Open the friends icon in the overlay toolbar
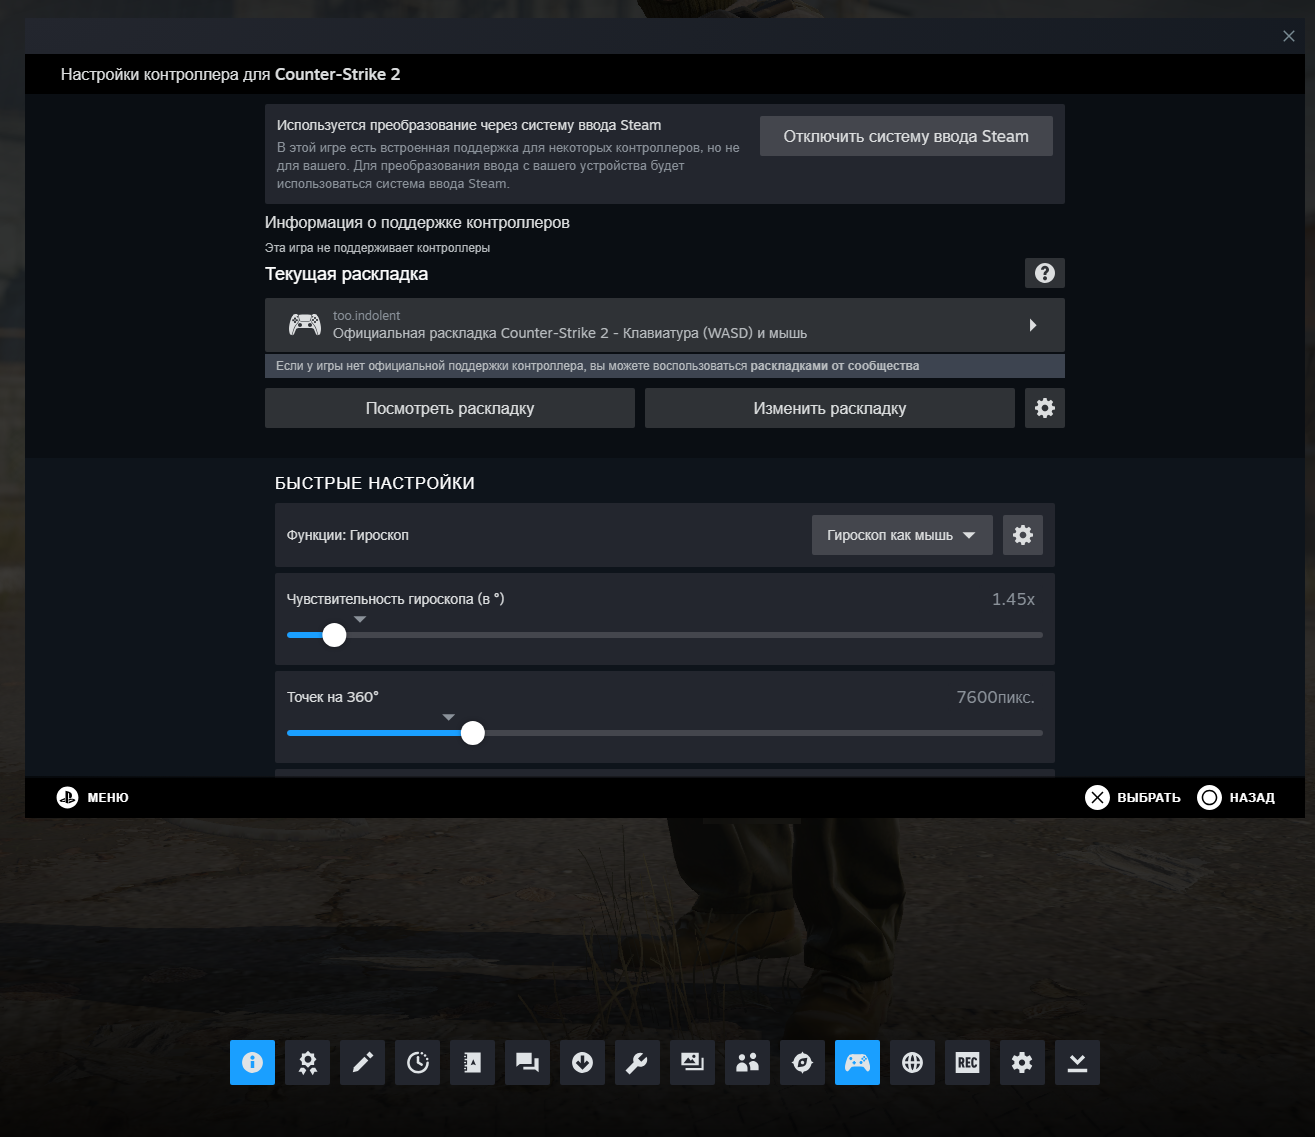This screenshot has height=1137, width=1315. (747, 1062)
